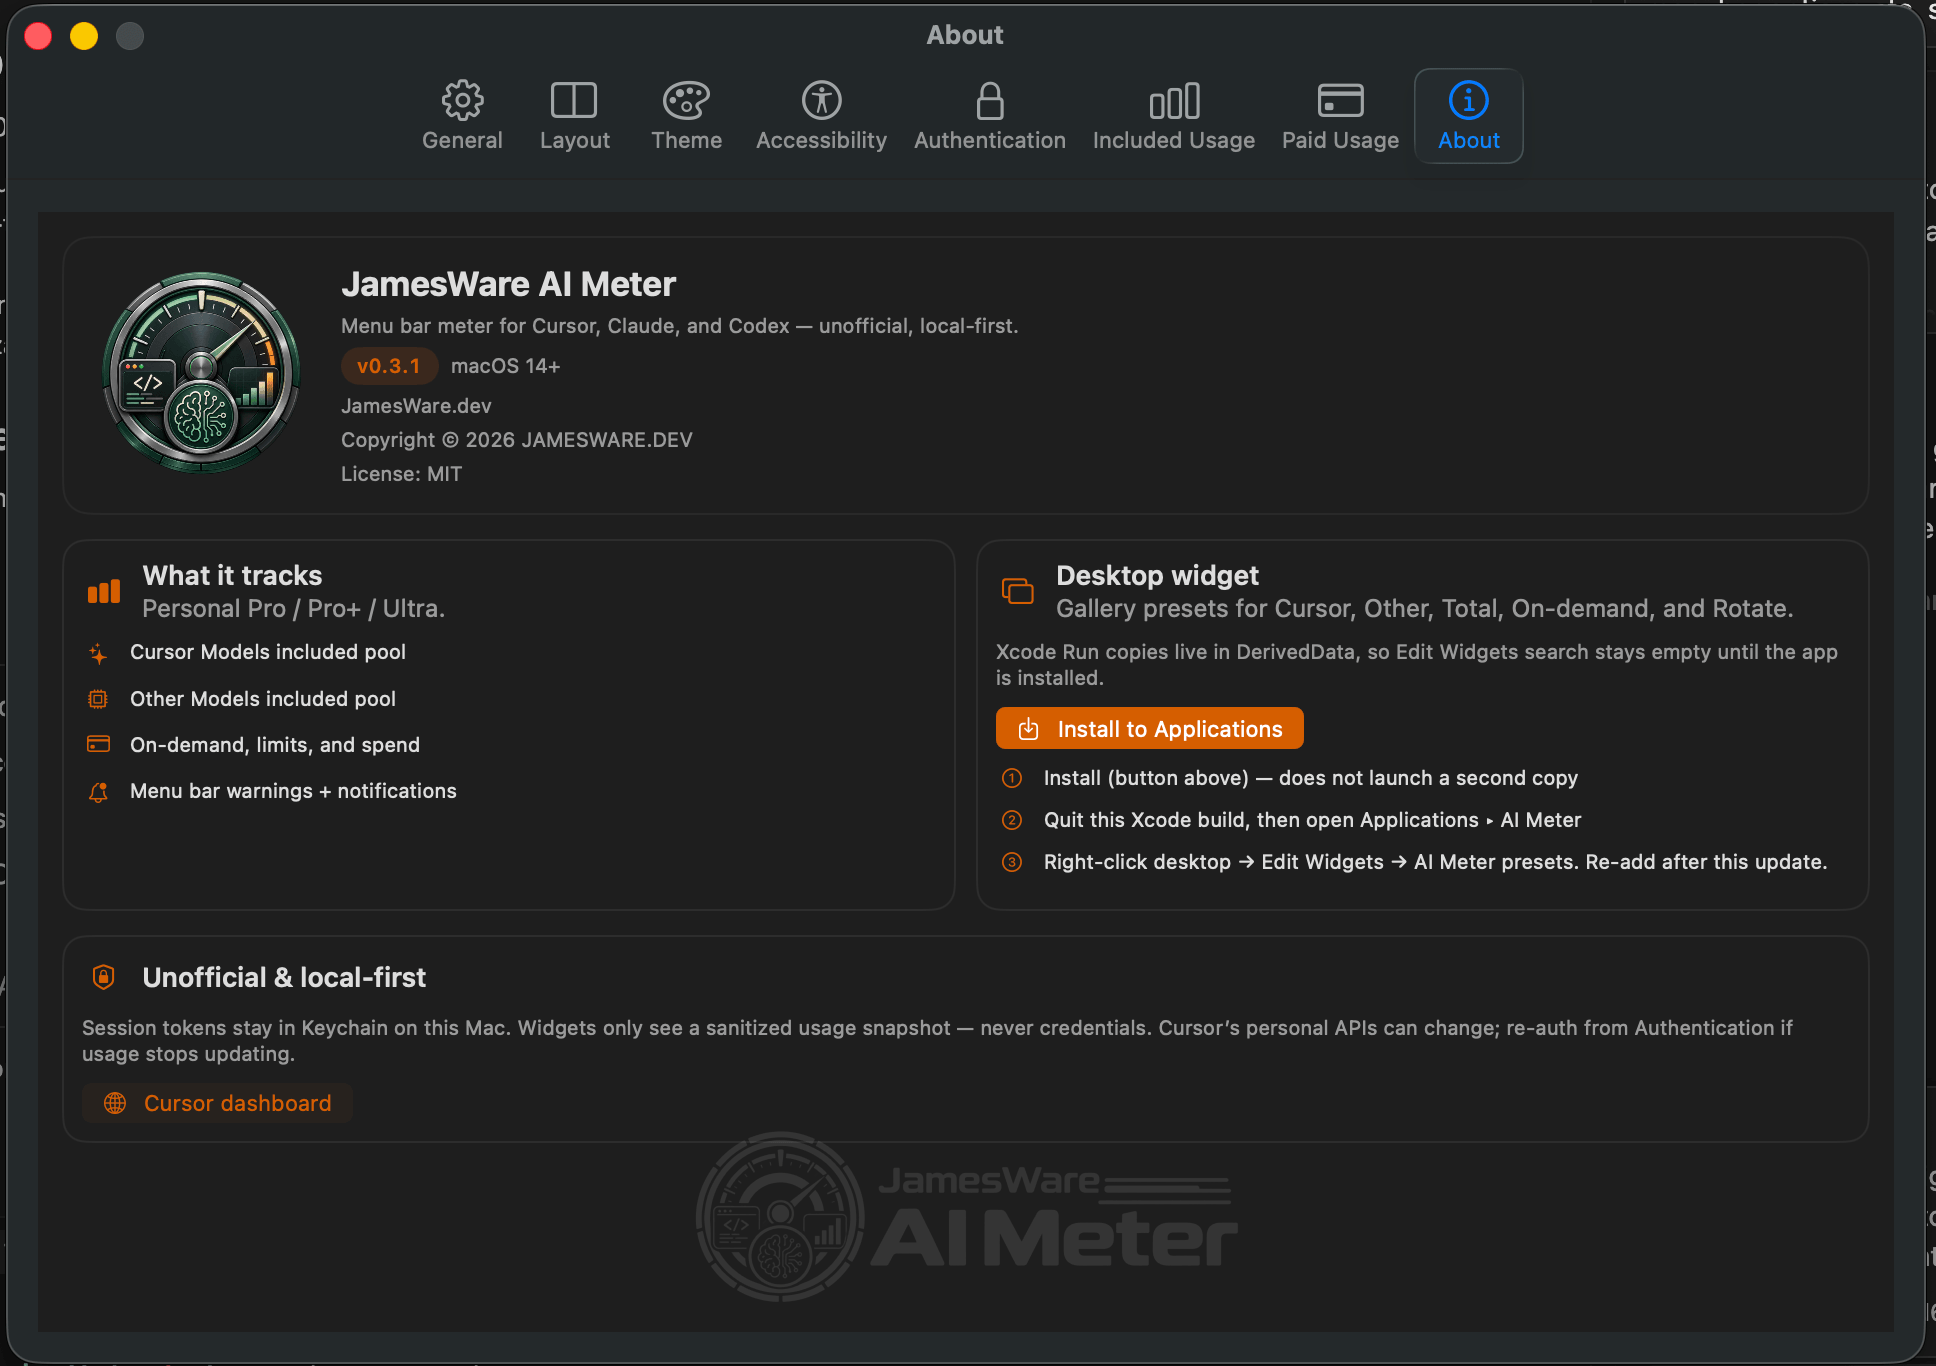The width and height of the screenshot is (1936, 1366).
Task: Open the Paid Usage tab
Action: click(x=1340, y=116)
